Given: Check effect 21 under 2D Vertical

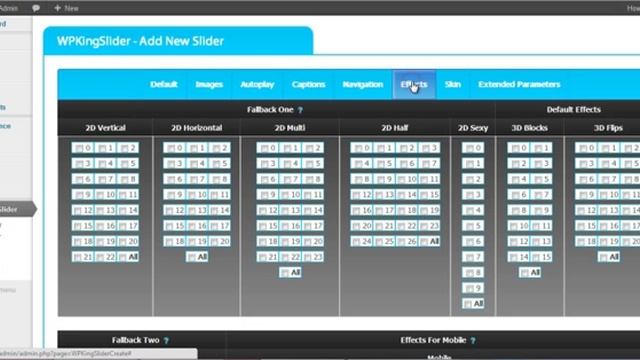Looking at the screenshot, I should coord(78,257).
